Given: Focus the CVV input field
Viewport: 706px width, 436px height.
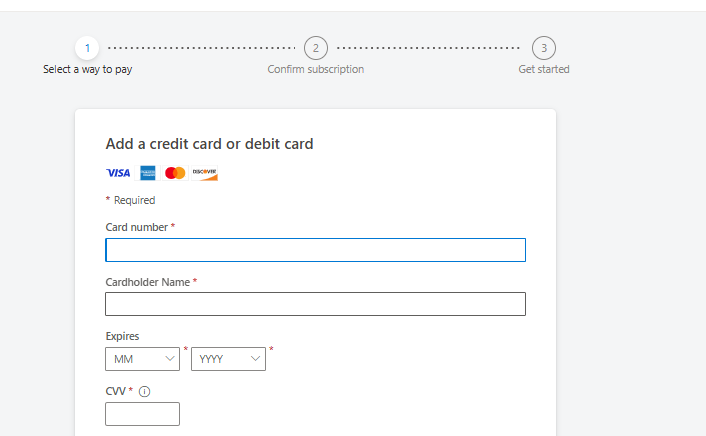Looking at the screenshot, I should tap(142, 414).
